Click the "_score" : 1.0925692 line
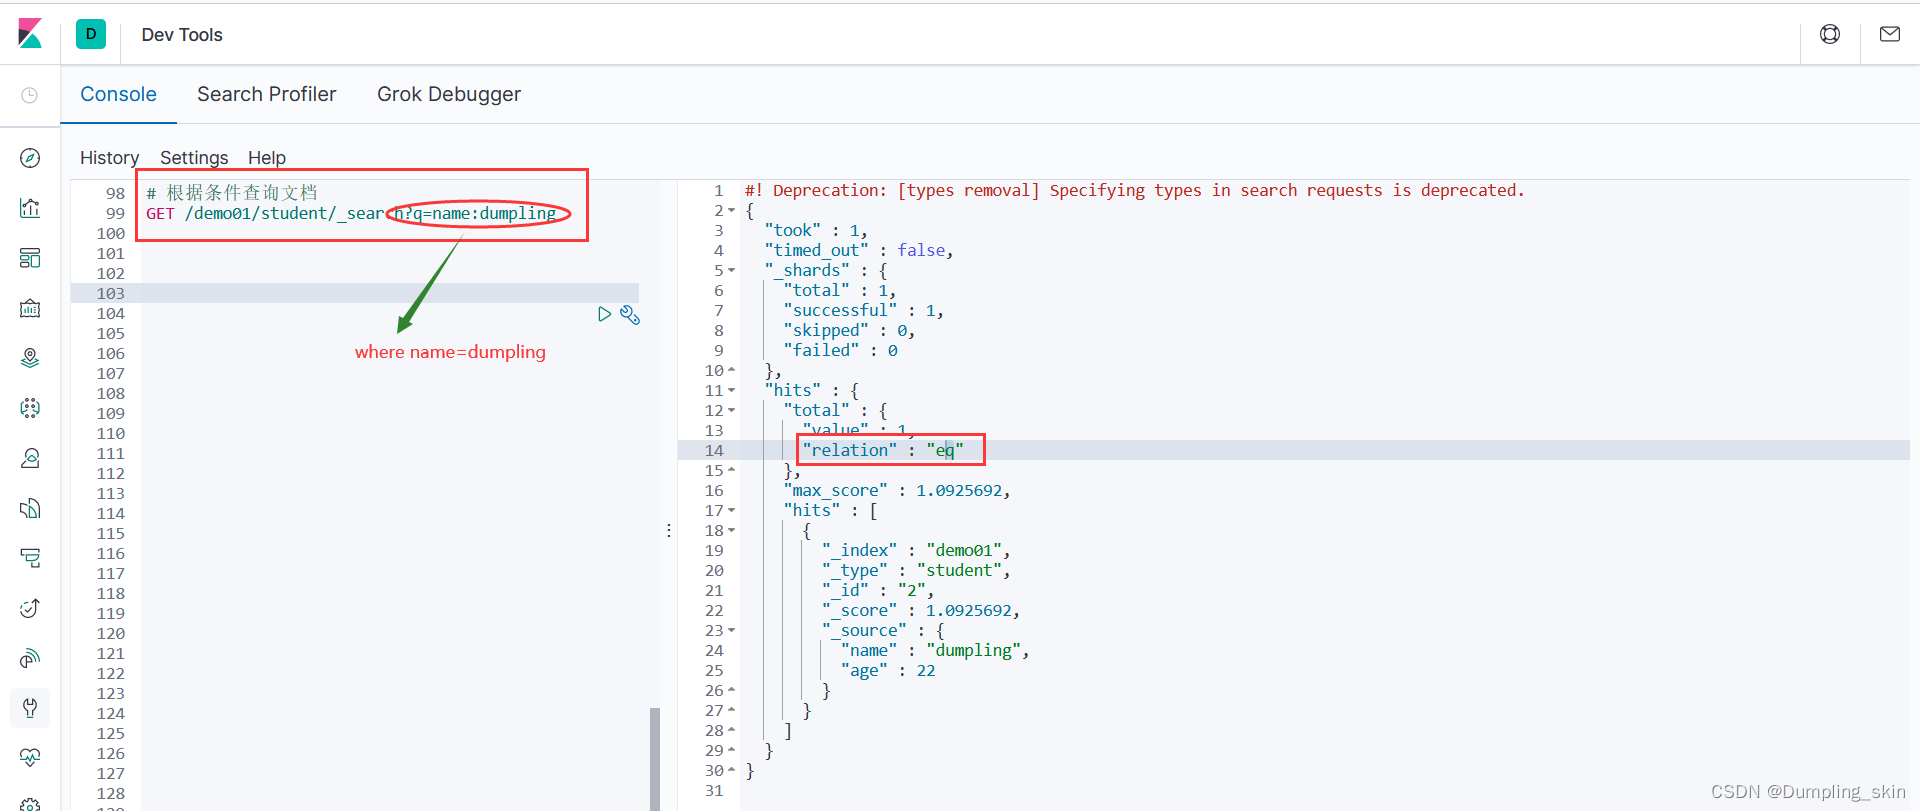The height and width of the screenshot is (811, 1920). pos(921,610)
